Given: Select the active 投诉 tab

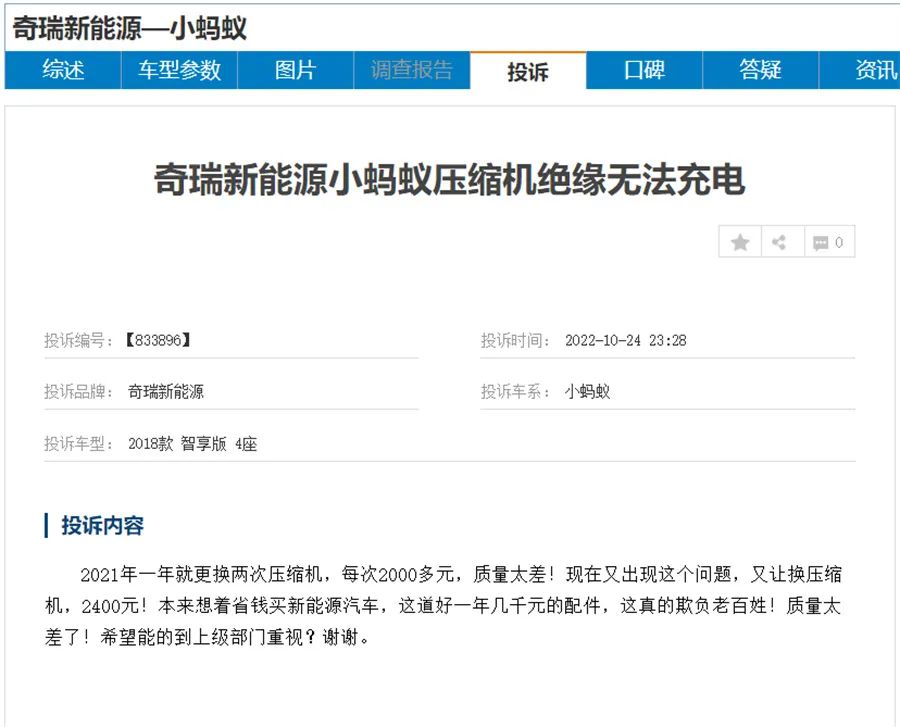Looking at the screenshot, I should pyautogui.click(x=528, y=71).
